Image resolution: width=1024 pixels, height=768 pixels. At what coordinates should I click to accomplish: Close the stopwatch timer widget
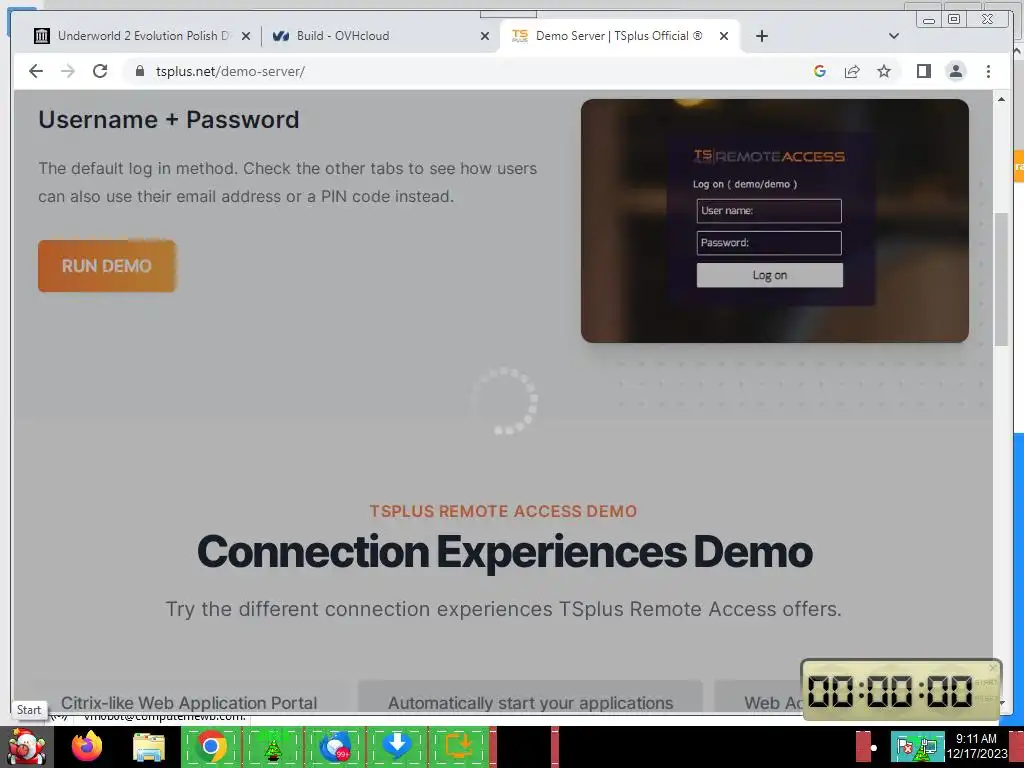point(993,668)
